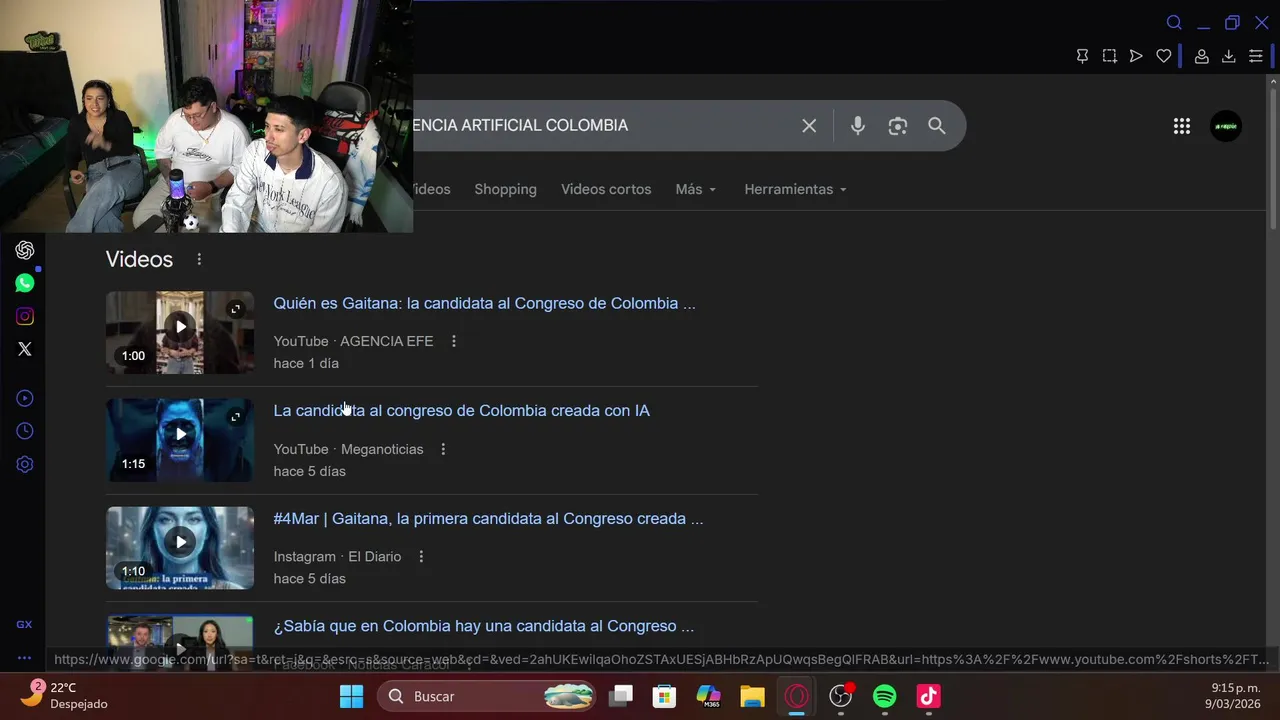
Task: Click 'Instagram · El Diario' source text
Action: [x=337, y=556]
